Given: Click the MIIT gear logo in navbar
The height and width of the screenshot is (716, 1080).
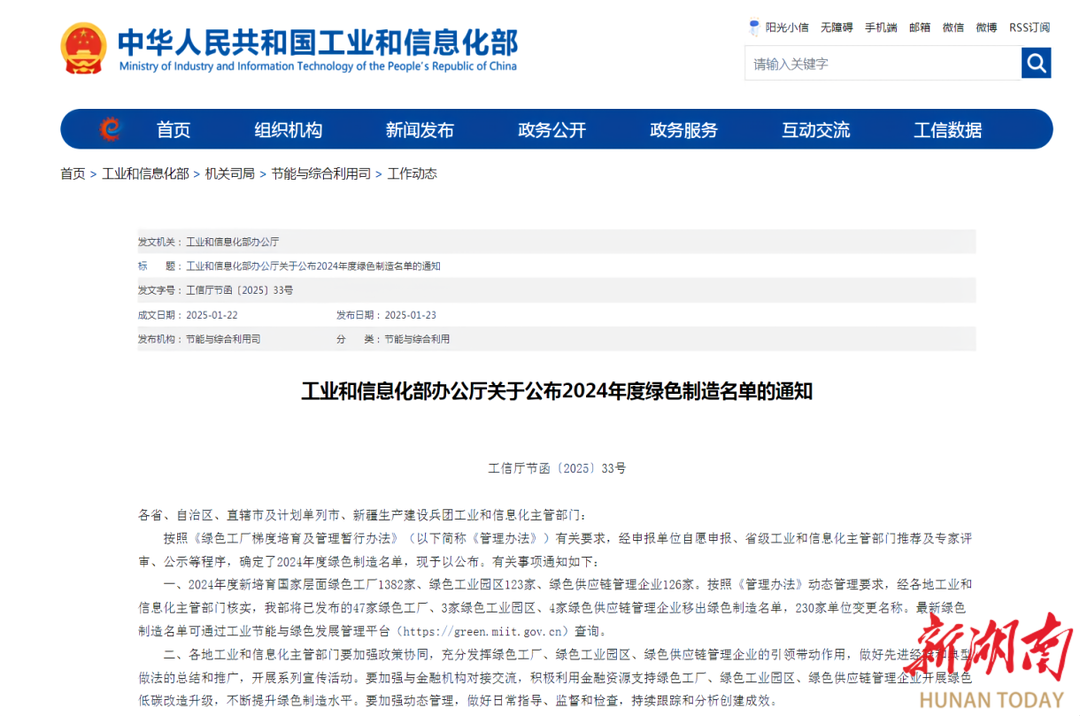Looking at the screenshot, I should [x=109, y=129].
